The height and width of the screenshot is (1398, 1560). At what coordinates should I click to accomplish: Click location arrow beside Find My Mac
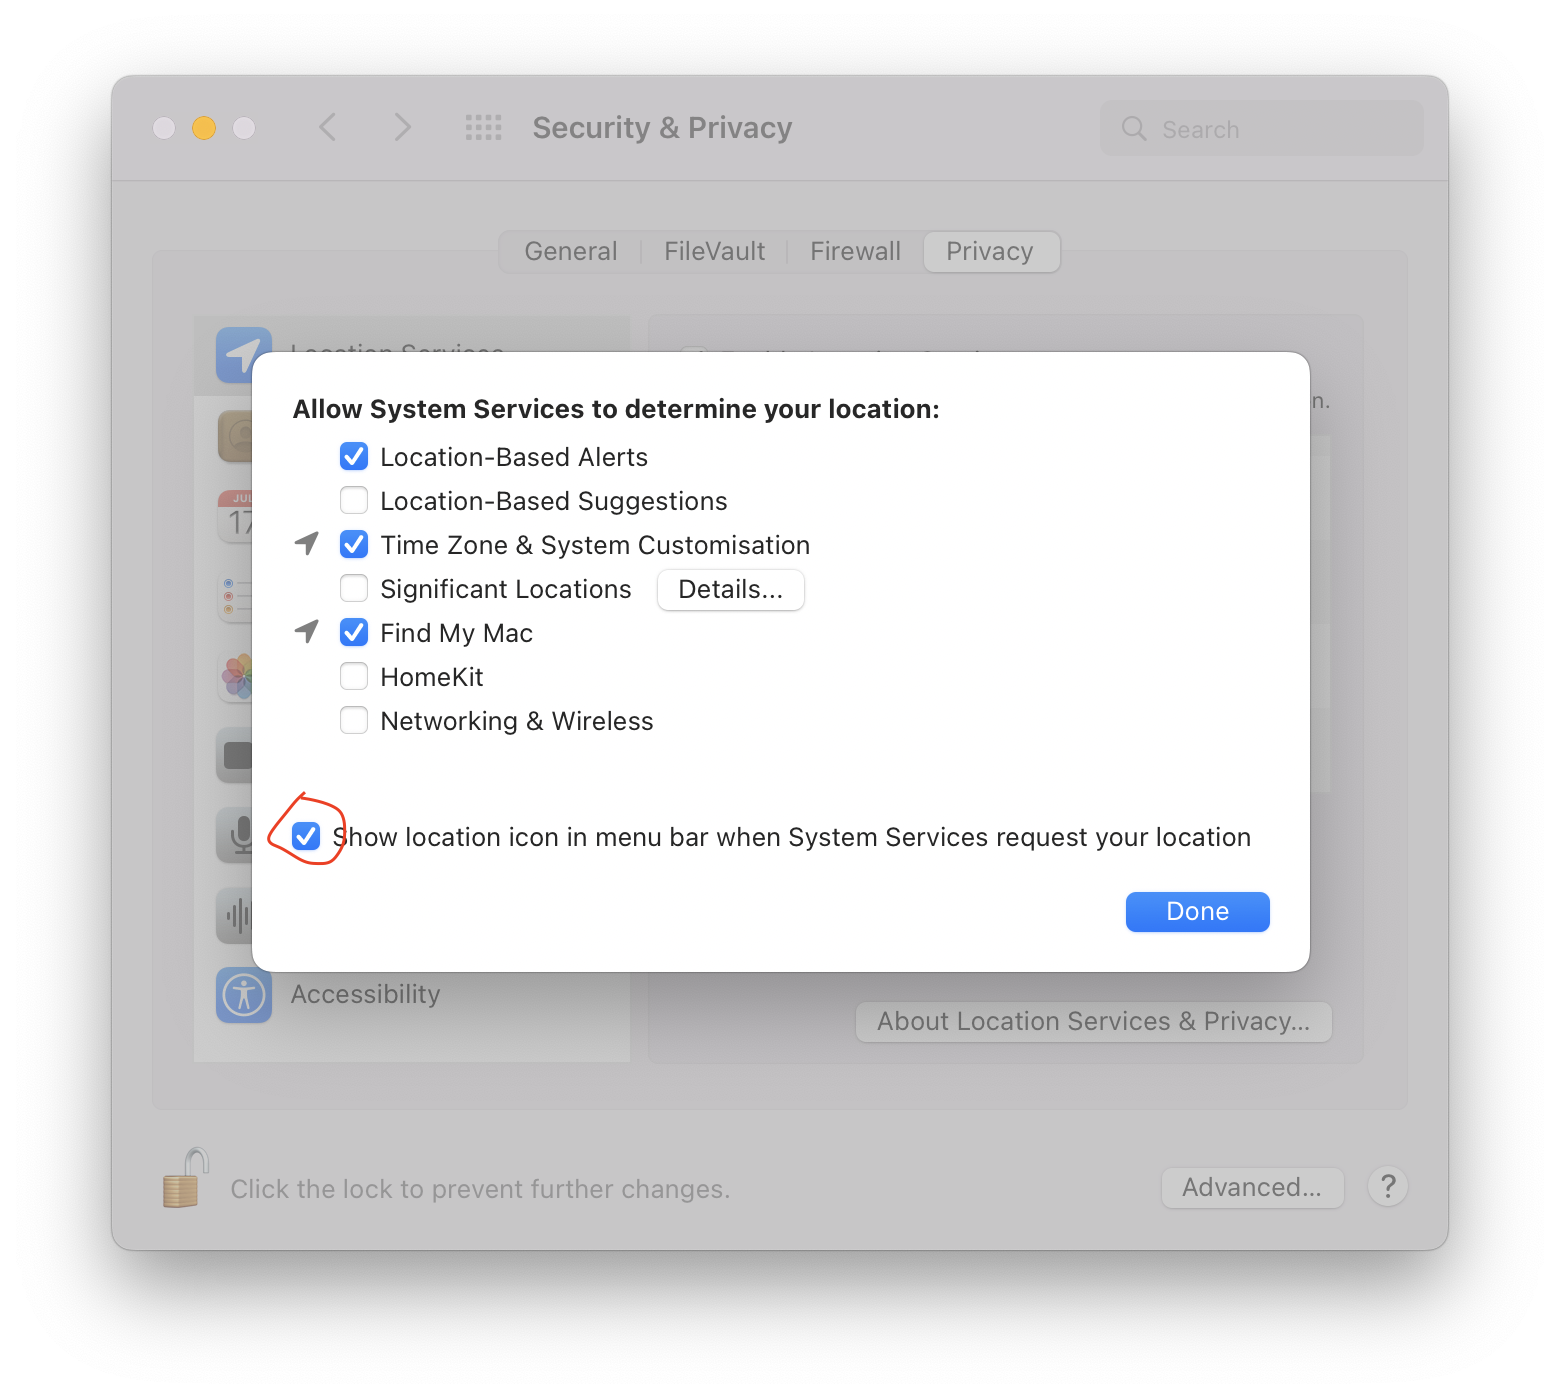(x=307, y=632)
